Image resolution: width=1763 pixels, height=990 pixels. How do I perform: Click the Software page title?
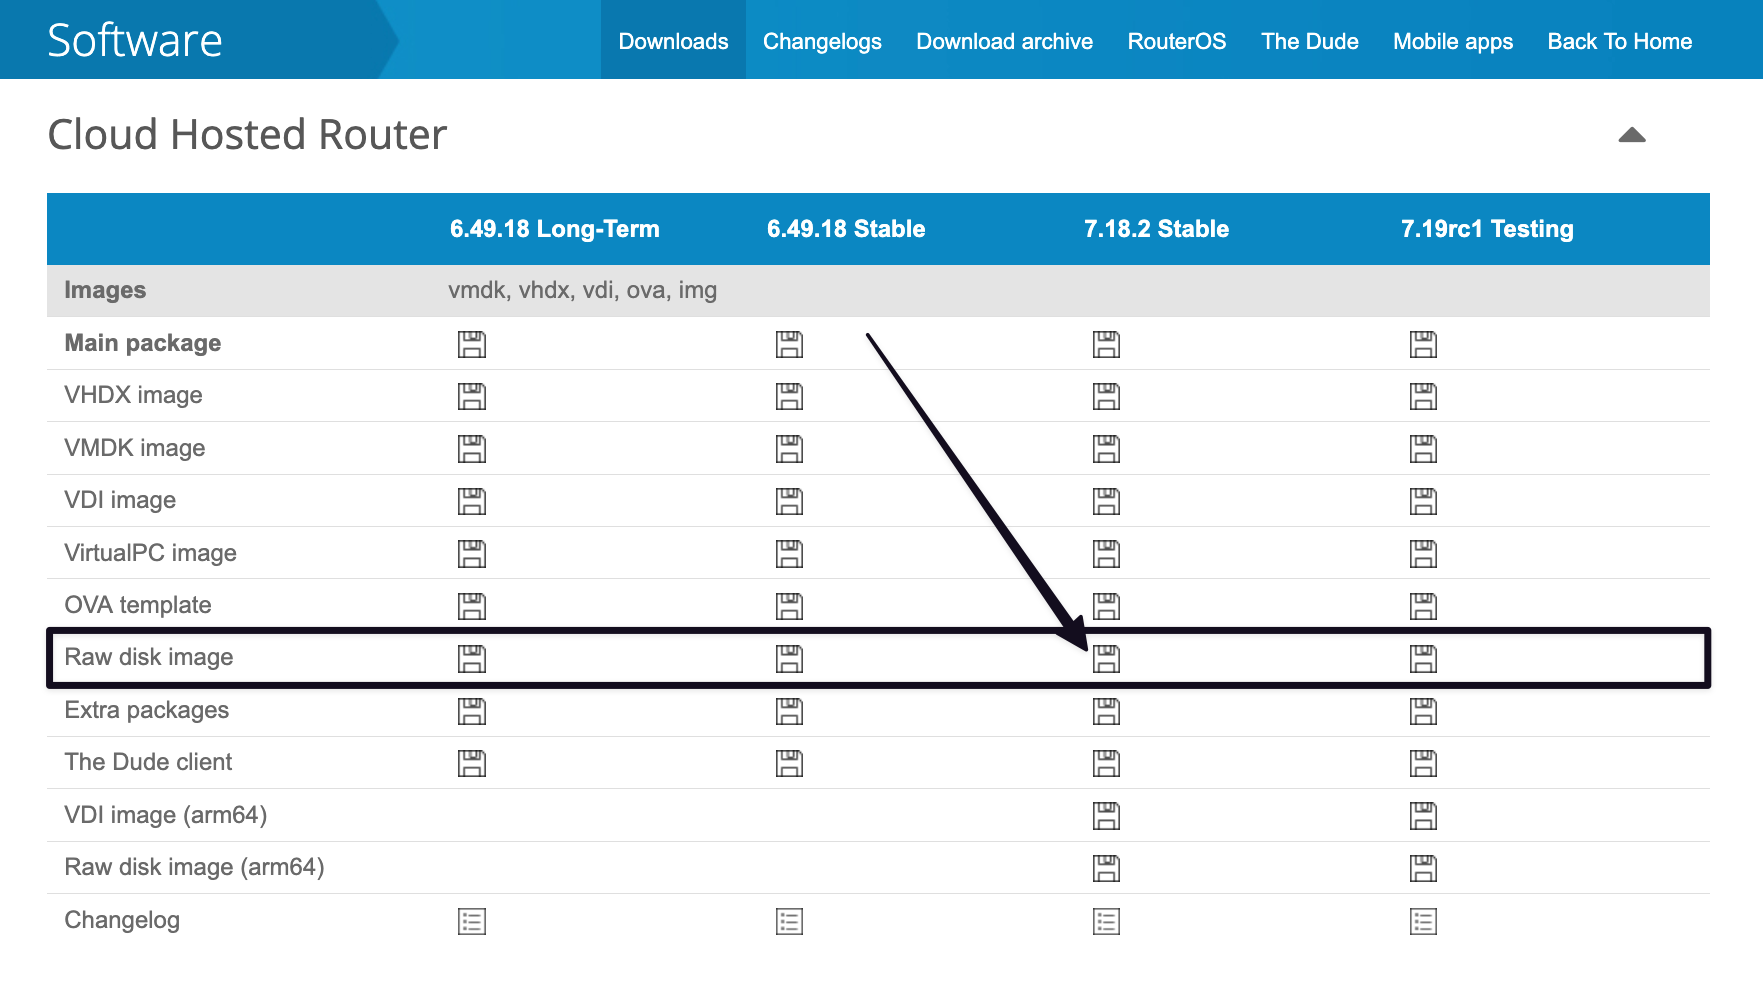point(135,40)
